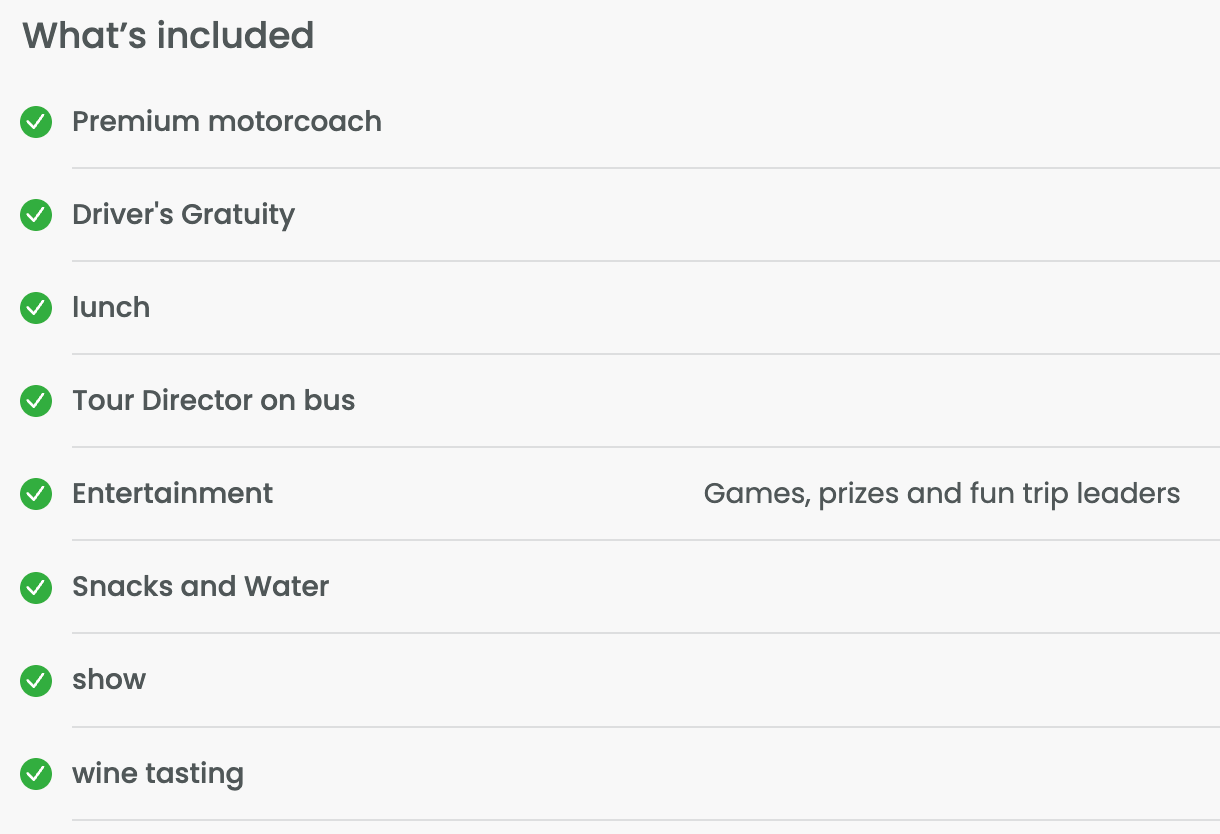Viewport: 1220px width, 834px height.
Task: Click the Games, prizes and fun trip leaders description
Action: (942, 494)
